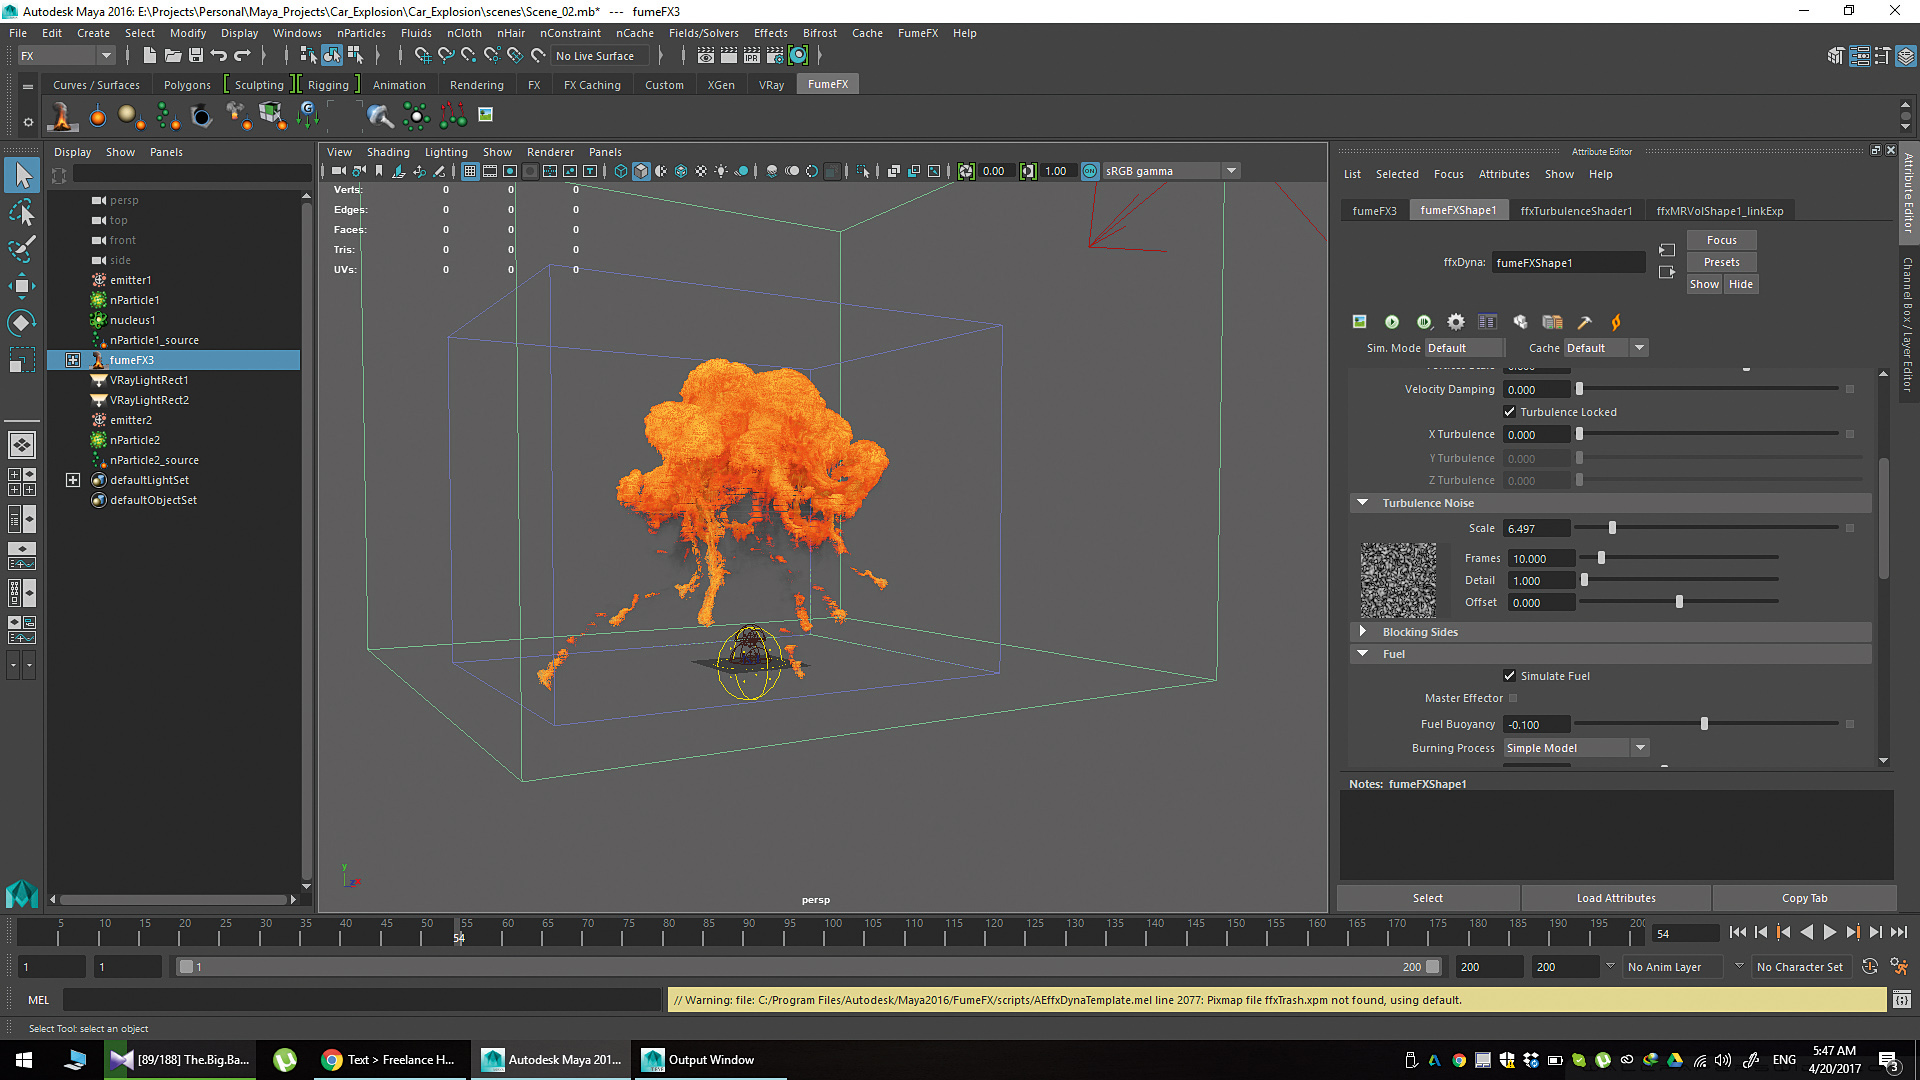Start simulation with green play icon
1920x1080 pixels.
pyautogui.click(x=1392, y=322)
